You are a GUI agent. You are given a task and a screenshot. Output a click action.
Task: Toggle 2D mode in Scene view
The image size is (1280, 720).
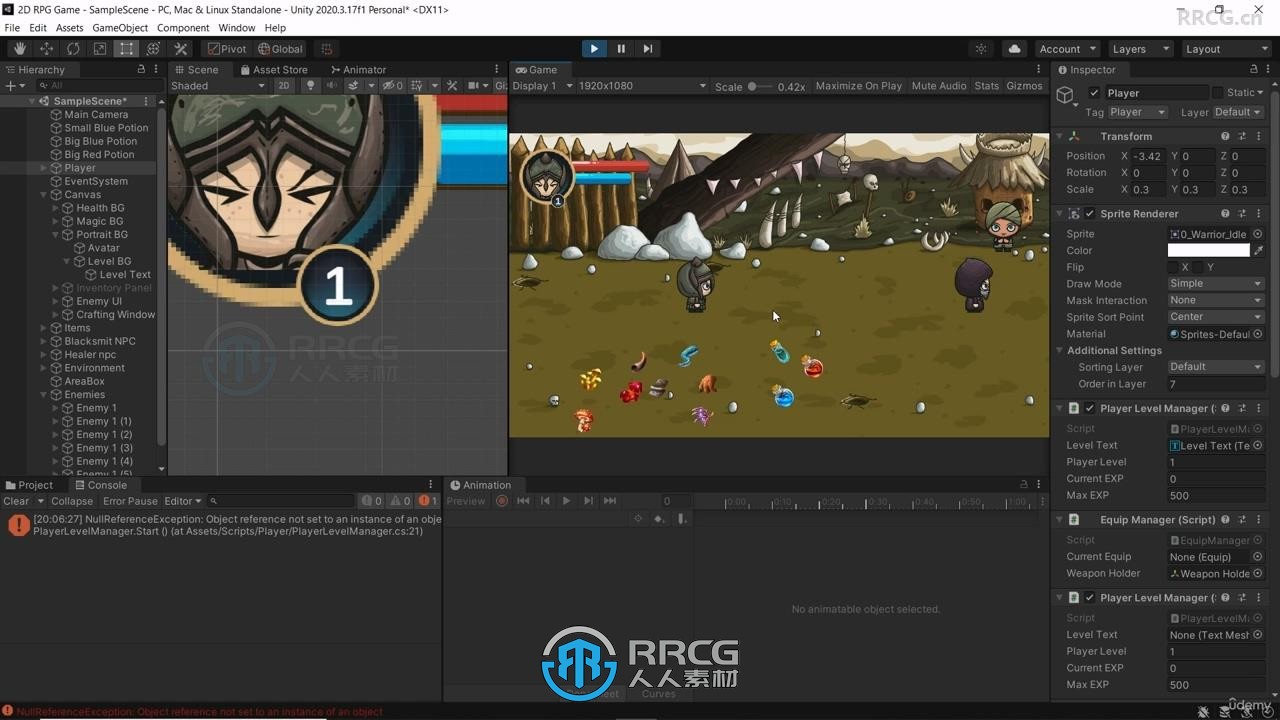pos(284,86)
